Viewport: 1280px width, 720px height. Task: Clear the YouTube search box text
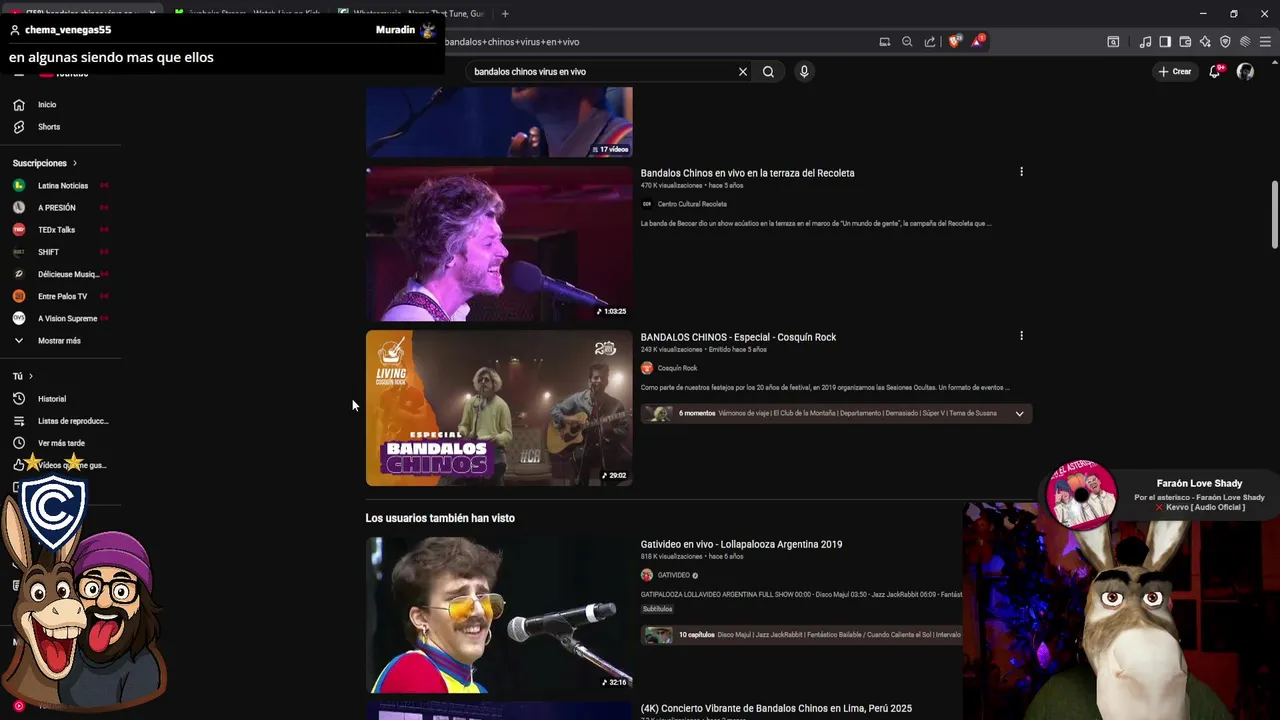pos(742,72)
